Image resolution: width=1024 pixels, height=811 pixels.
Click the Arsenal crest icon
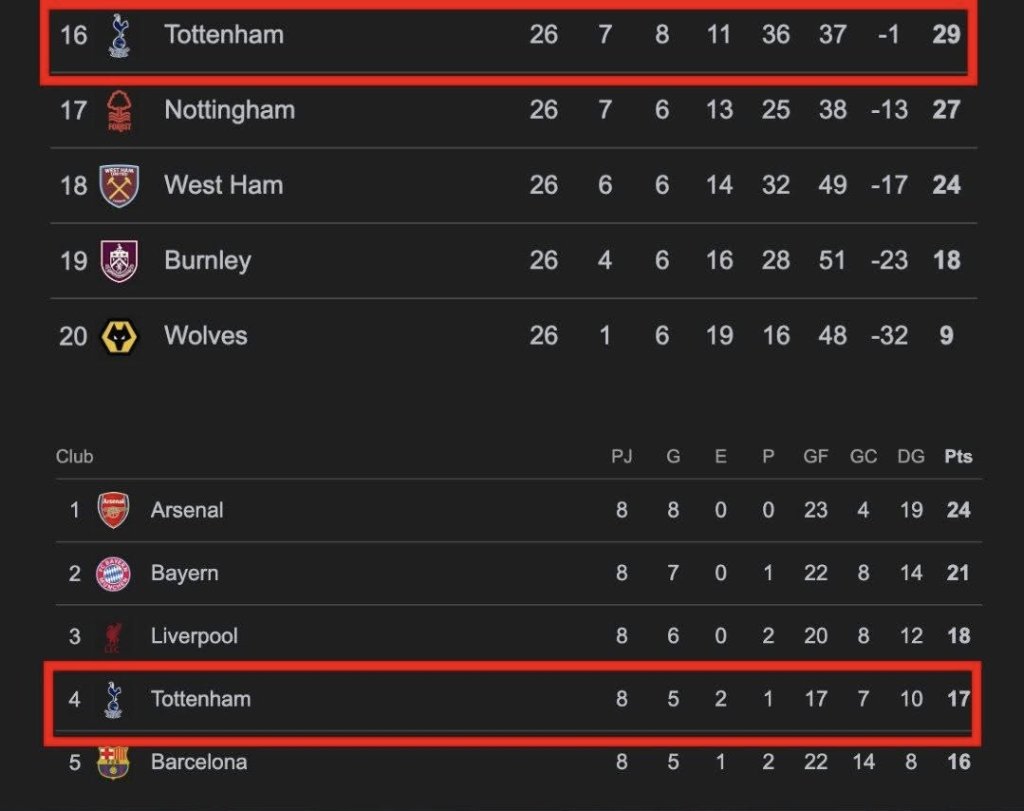point(113,510)
